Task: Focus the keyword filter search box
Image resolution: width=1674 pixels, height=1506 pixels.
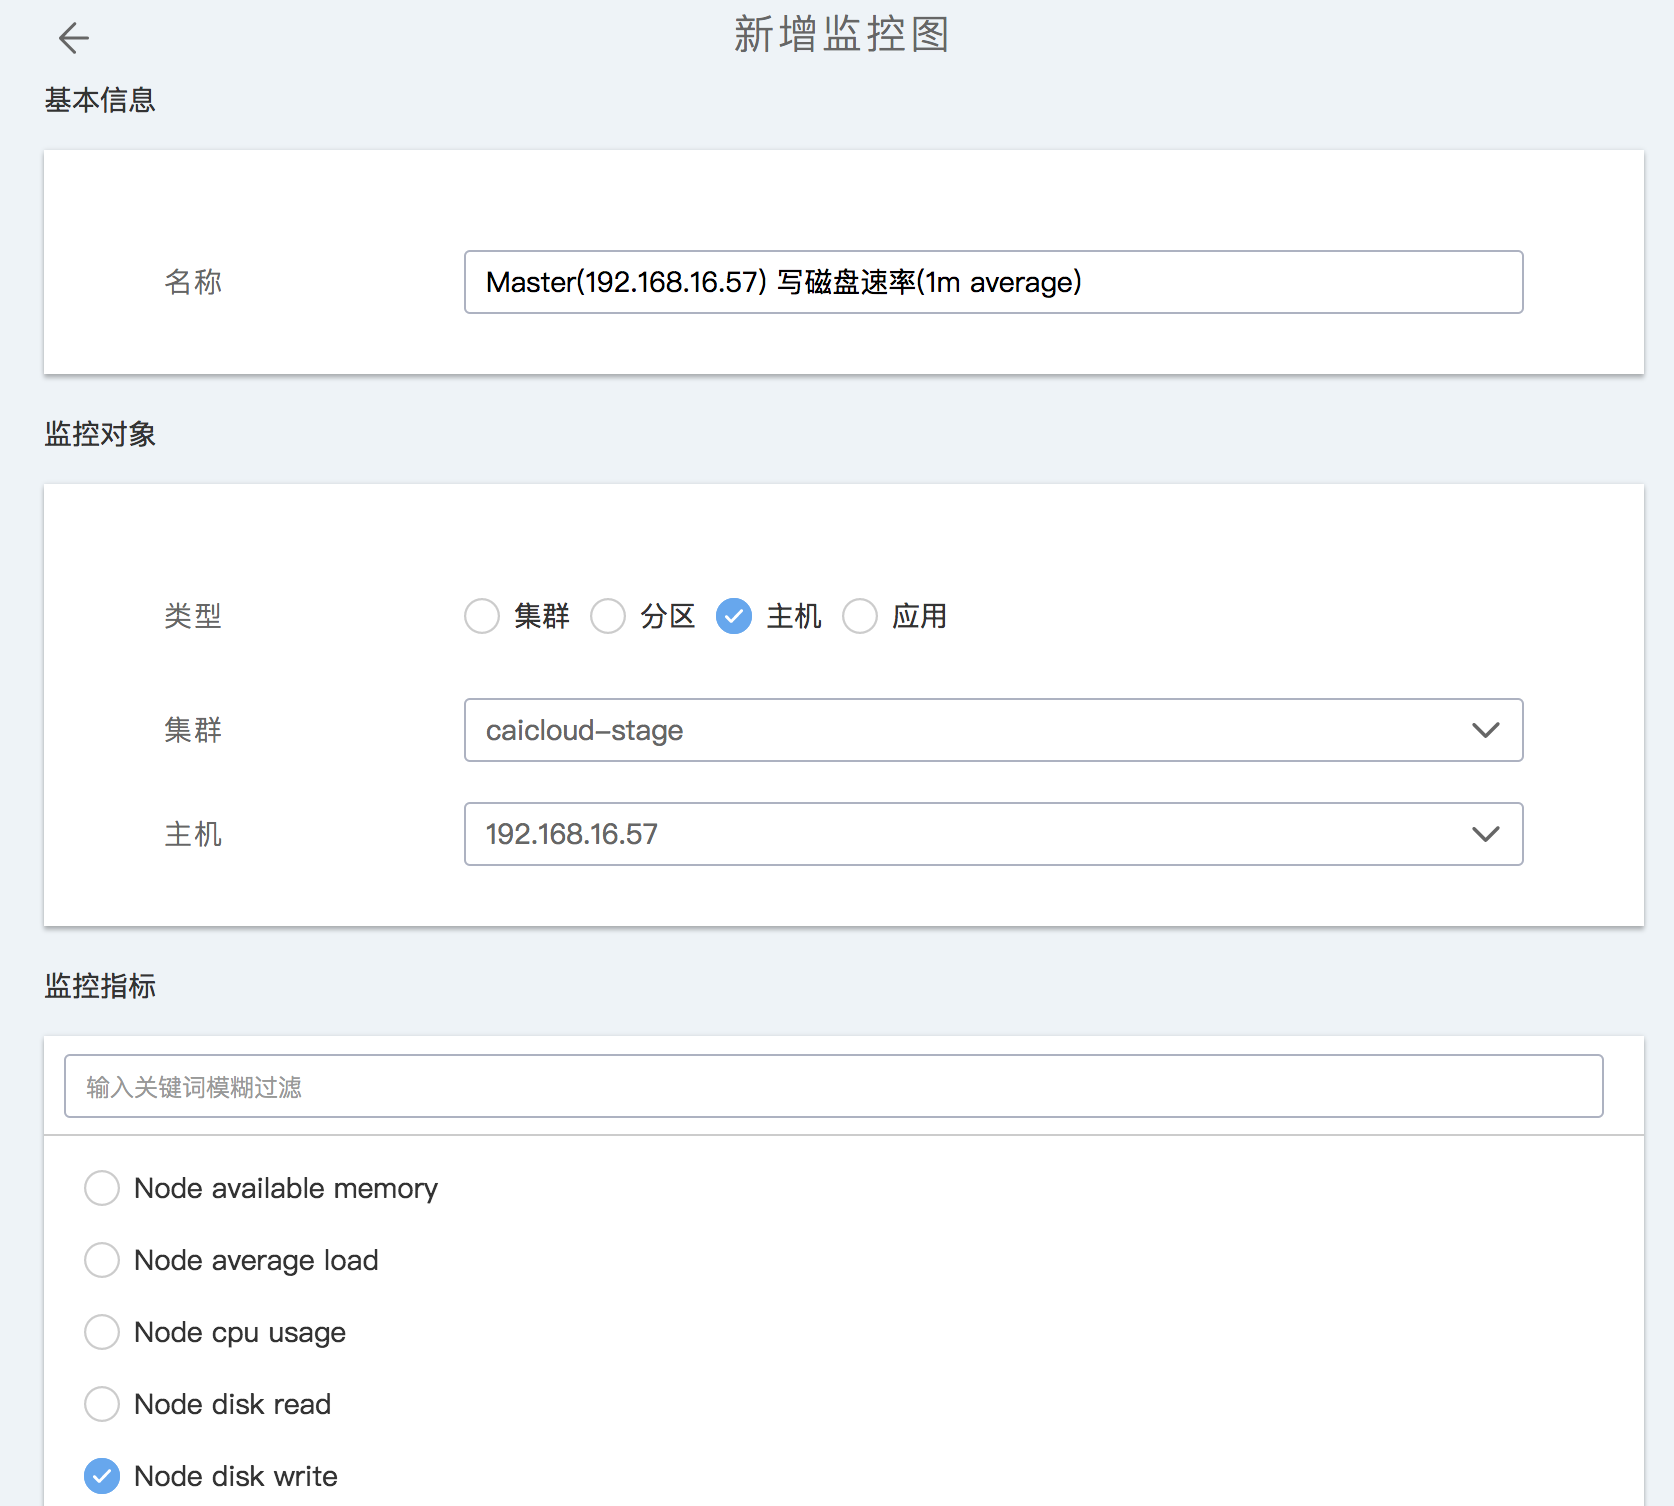Action: click(x=833, y=1086)
